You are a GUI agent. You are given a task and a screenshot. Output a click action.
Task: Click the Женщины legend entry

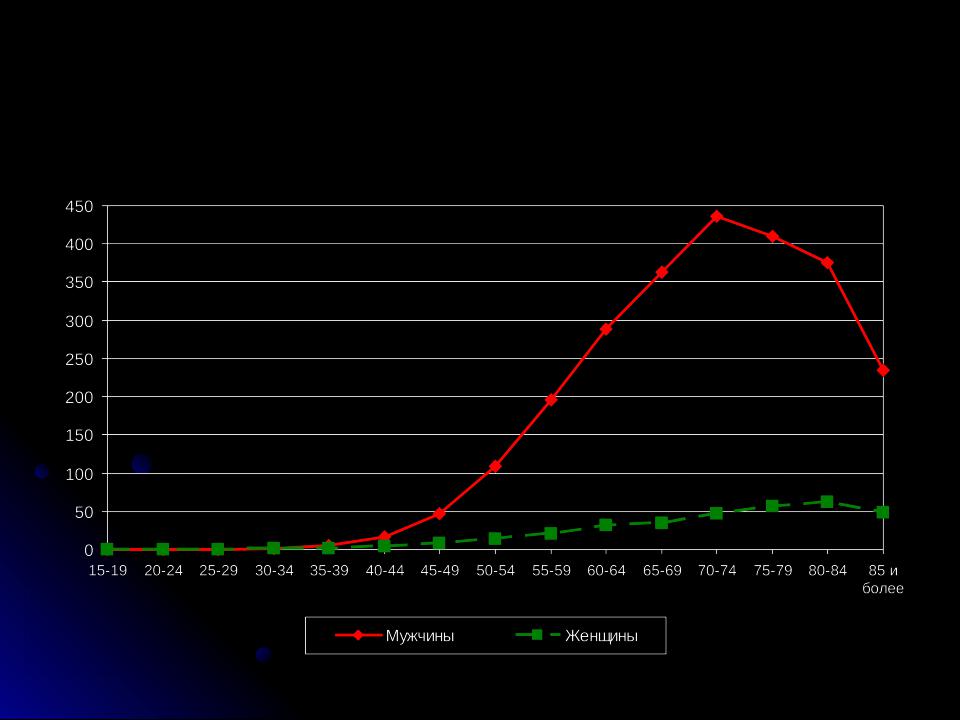click(577, 636)
